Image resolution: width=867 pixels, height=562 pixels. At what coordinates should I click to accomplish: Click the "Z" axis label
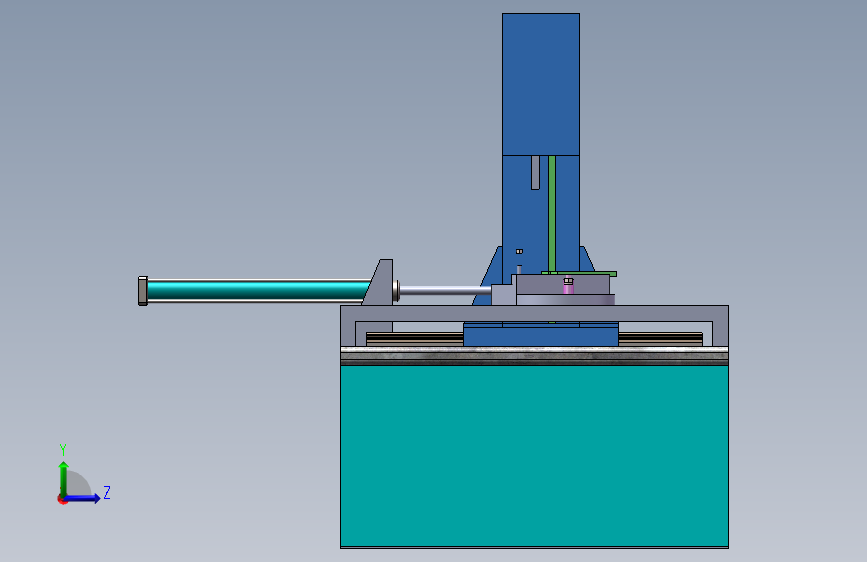tap(107, 492)
